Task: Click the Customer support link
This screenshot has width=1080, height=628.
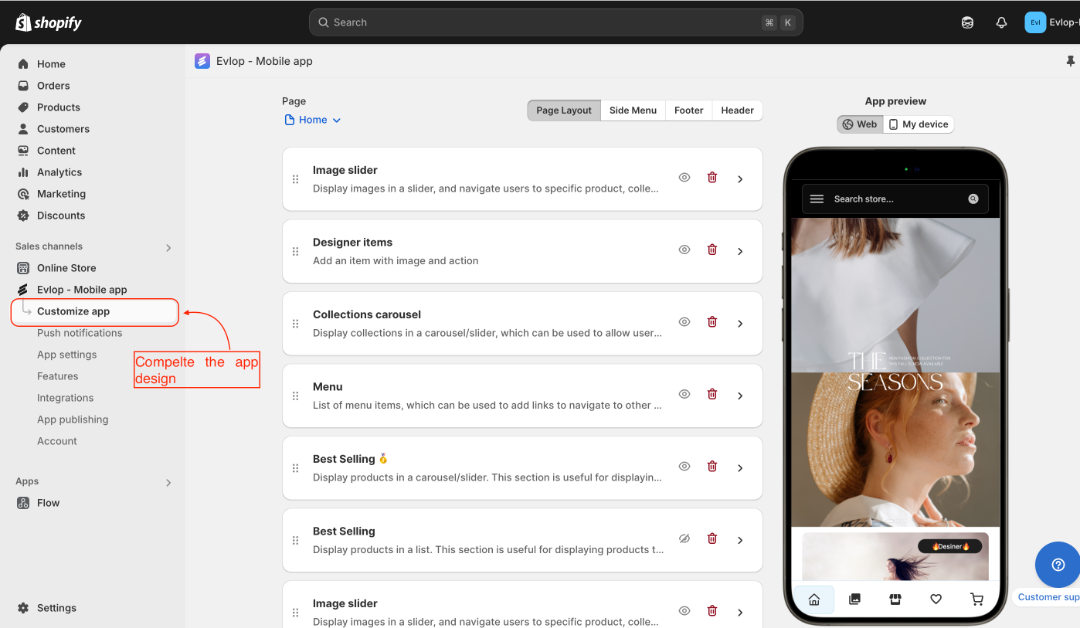Action: (x=1047, y=597)
